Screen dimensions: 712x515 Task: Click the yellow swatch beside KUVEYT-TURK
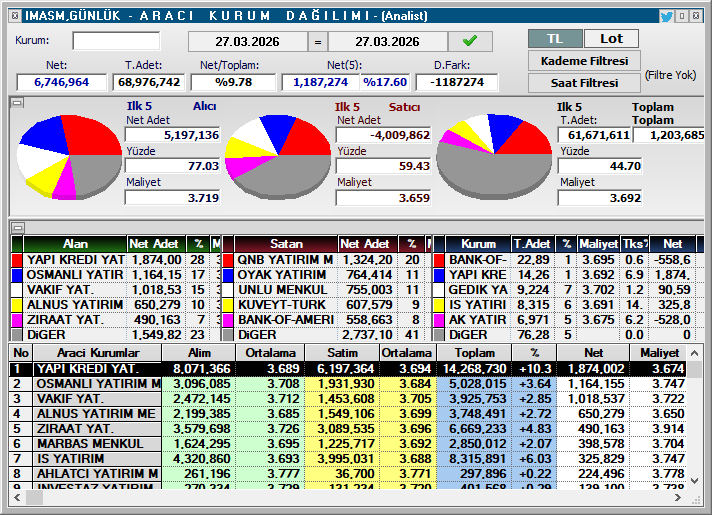coord(228,305)
